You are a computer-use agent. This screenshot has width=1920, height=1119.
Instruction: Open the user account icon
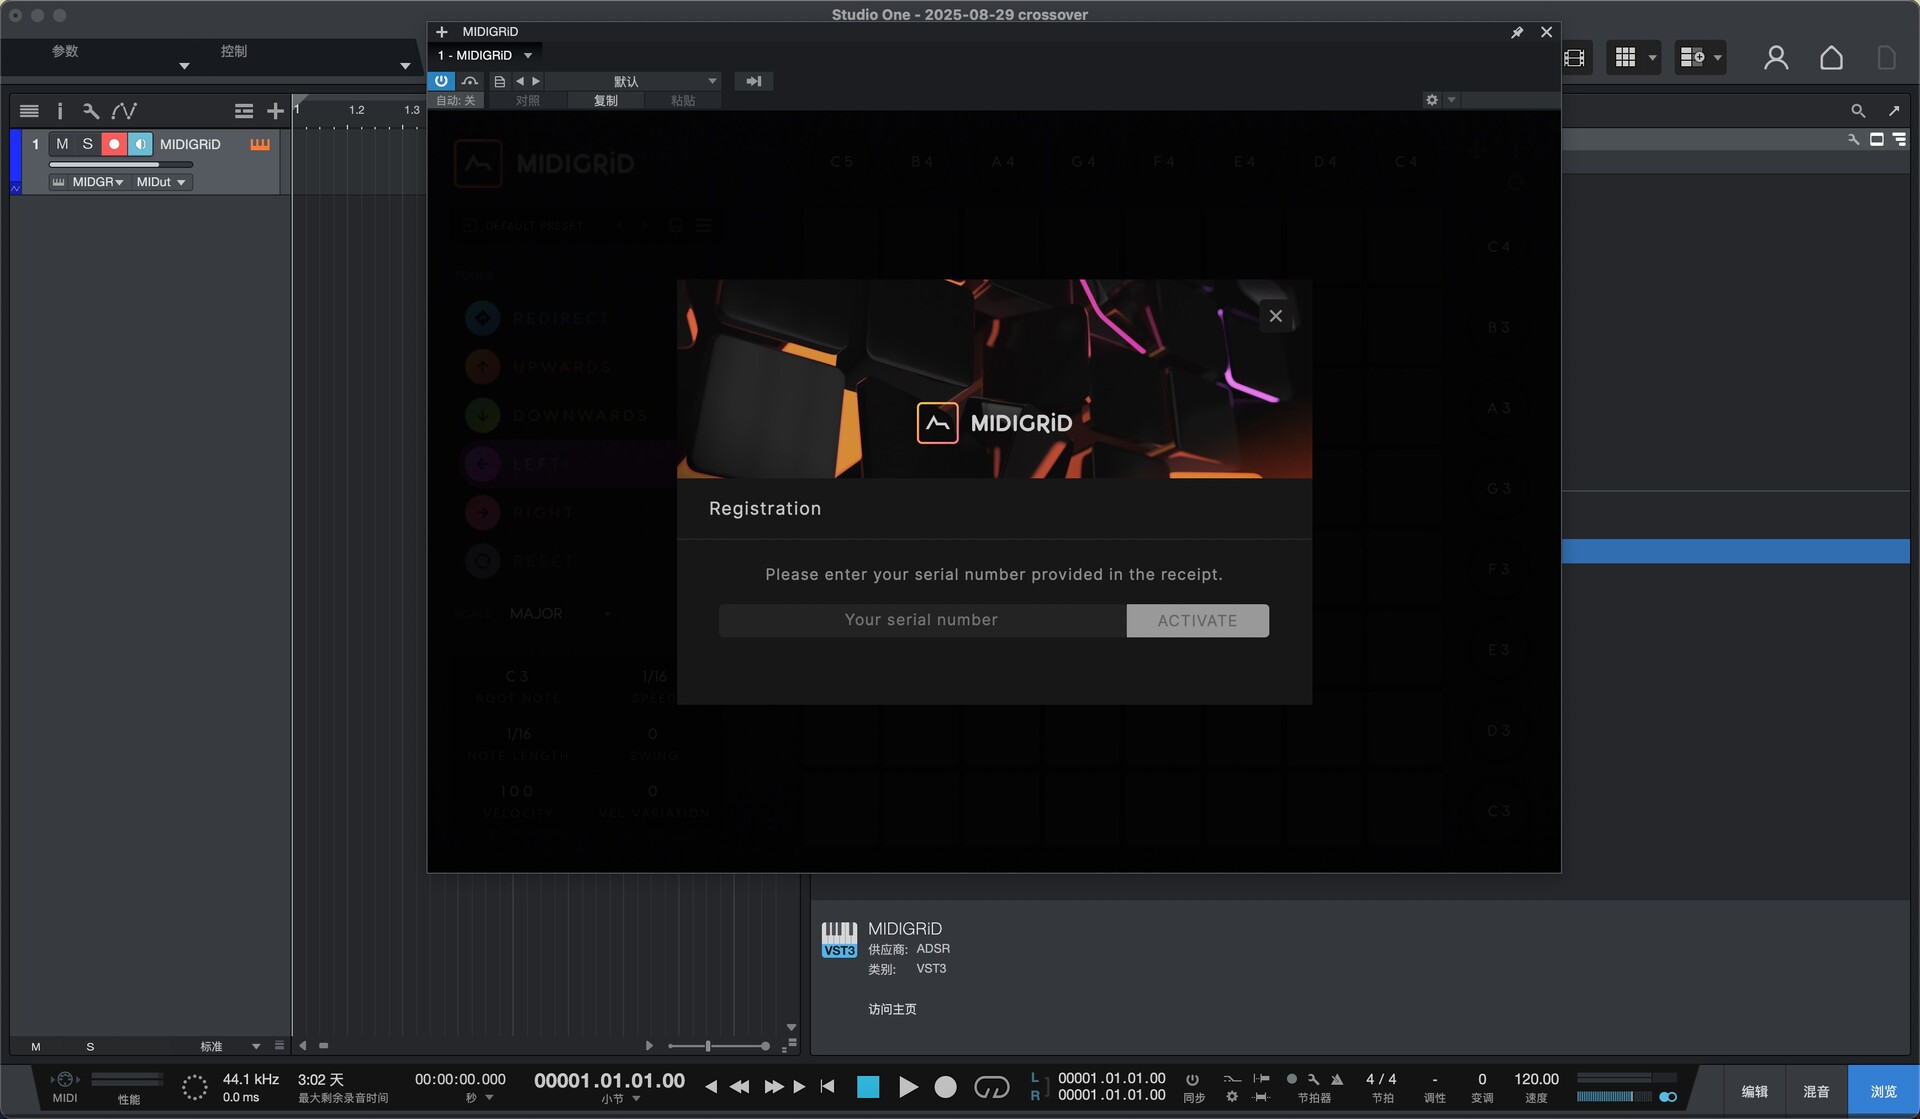click(1776, 58)
